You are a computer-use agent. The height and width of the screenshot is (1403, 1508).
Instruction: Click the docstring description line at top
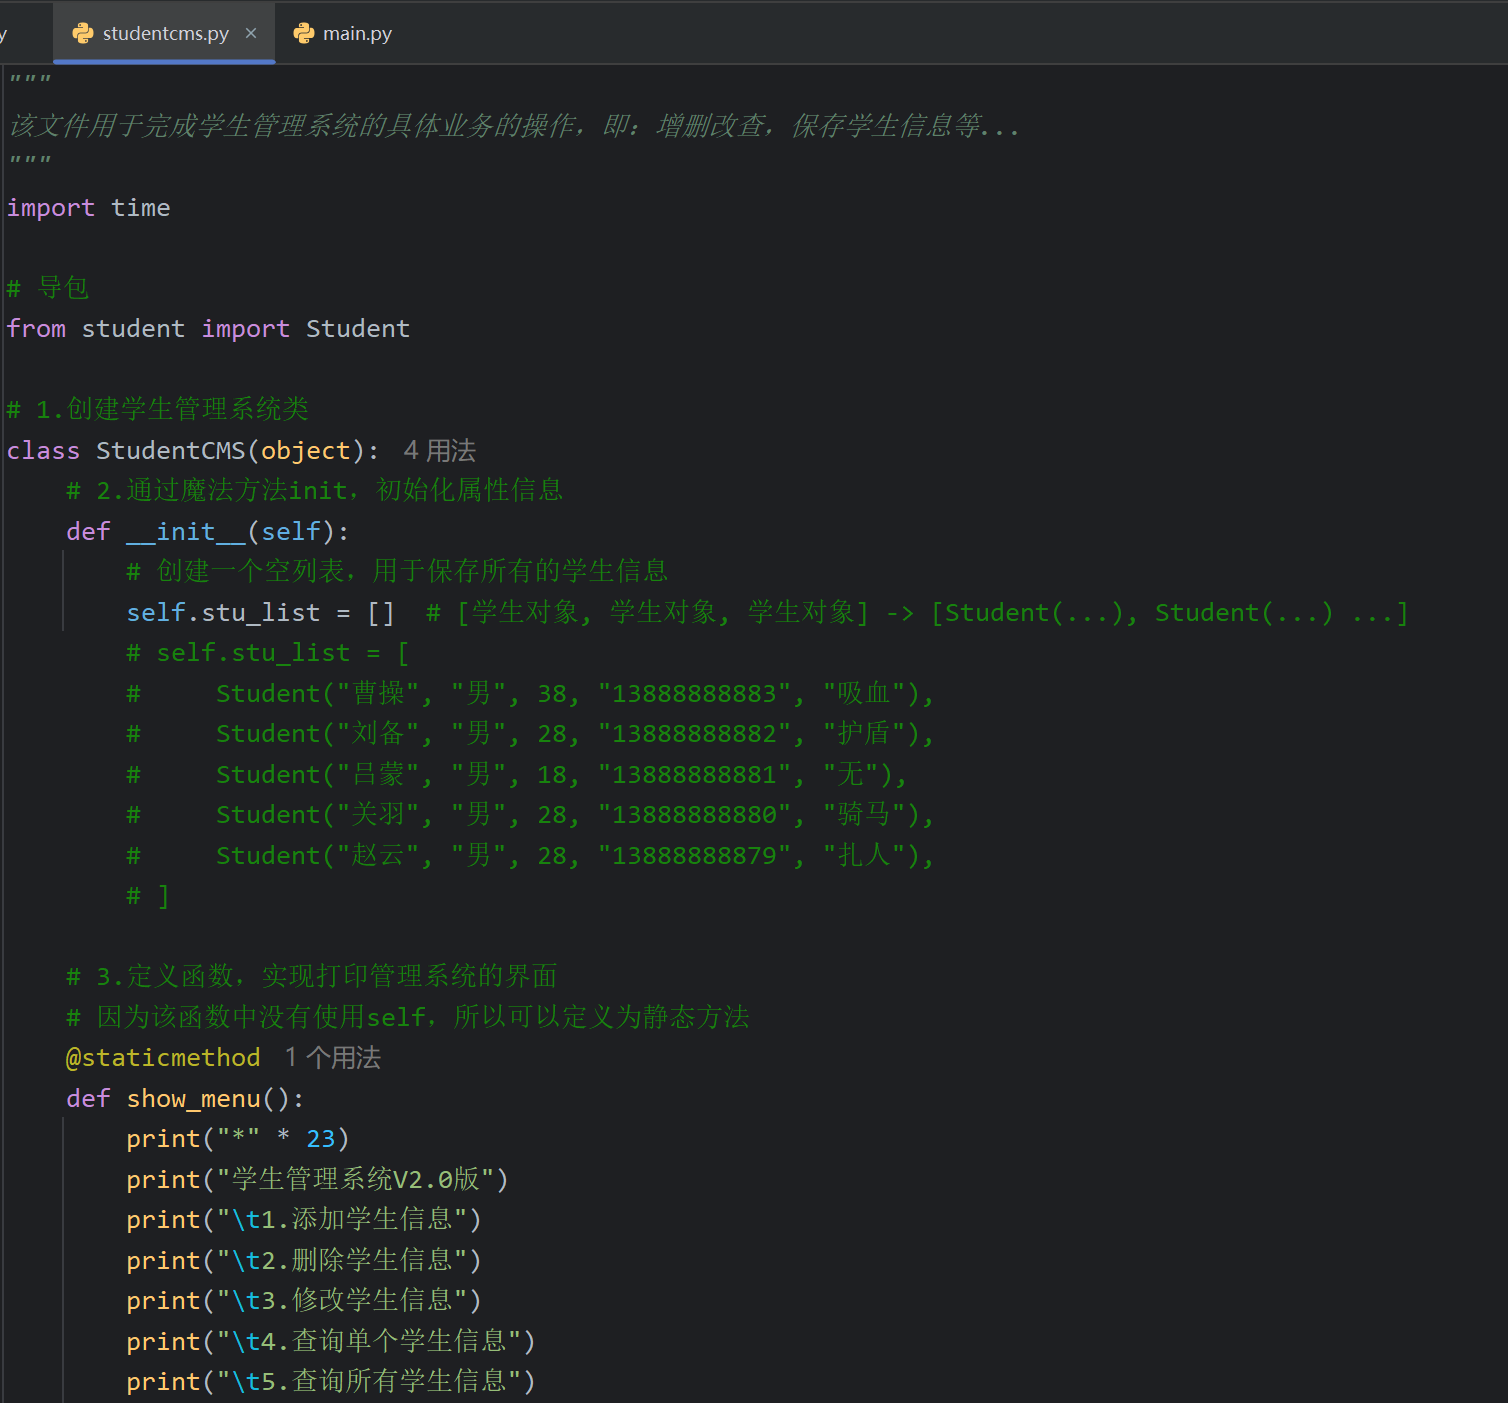tap(514, 126)
